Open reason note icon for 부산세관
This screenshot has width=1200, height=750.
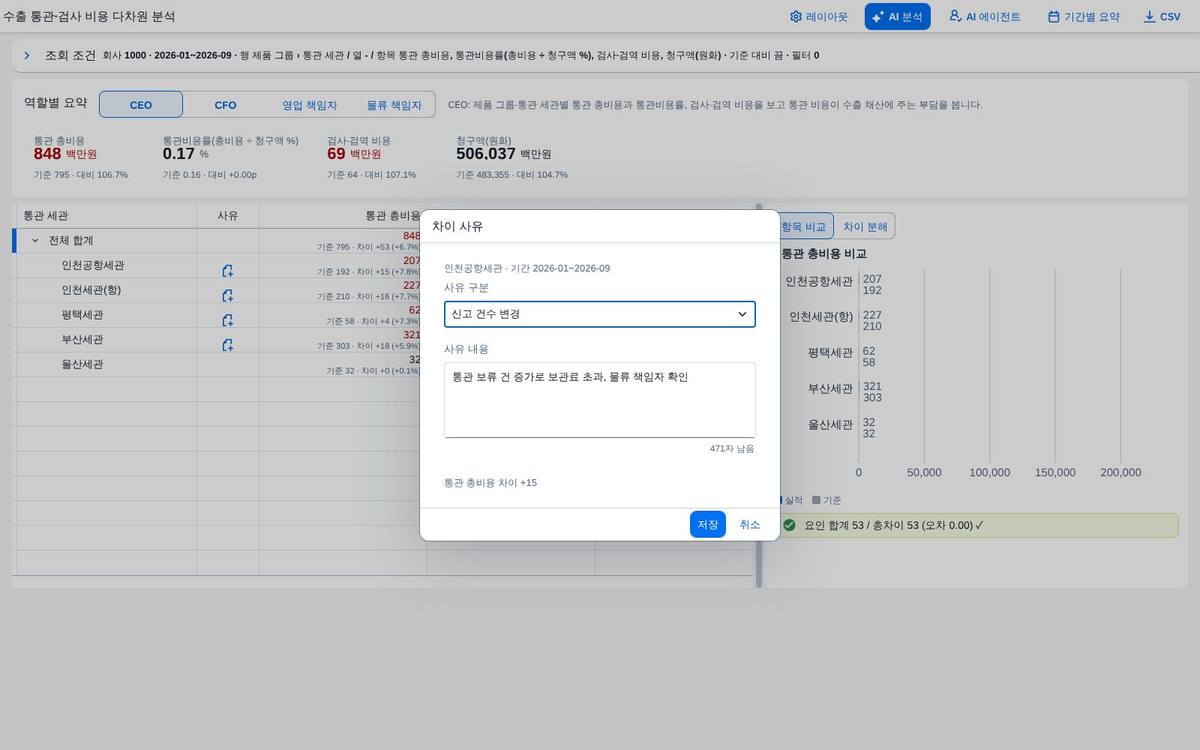click(x=228, y=345)
